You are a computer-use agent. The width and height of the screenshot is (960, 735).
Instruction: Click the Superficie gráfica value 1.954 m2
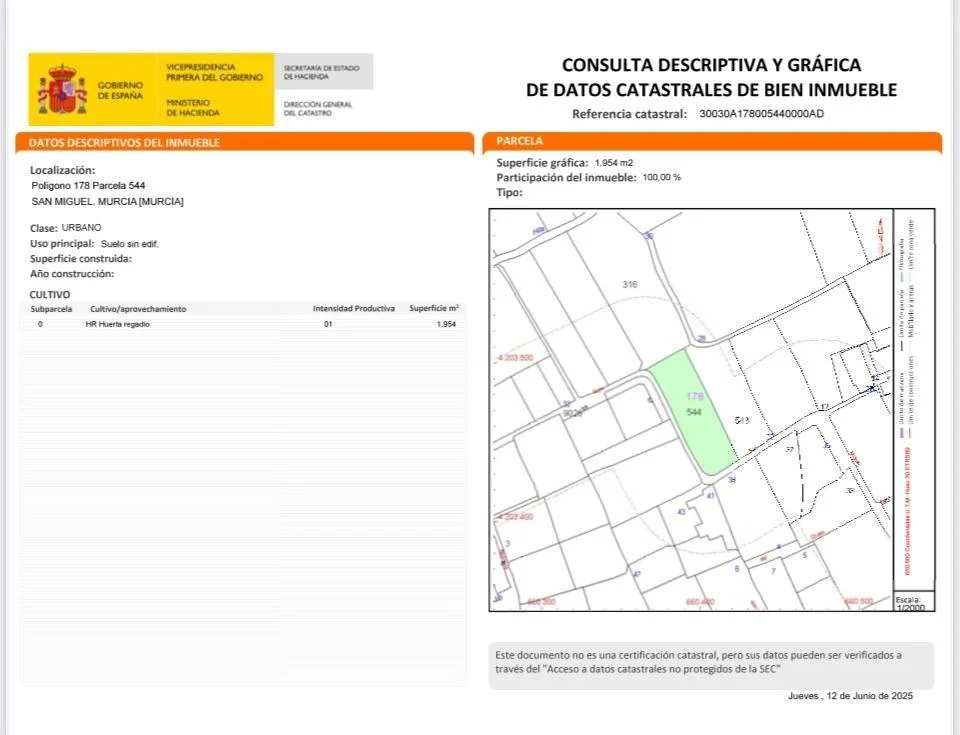click(x=613, y=163)
